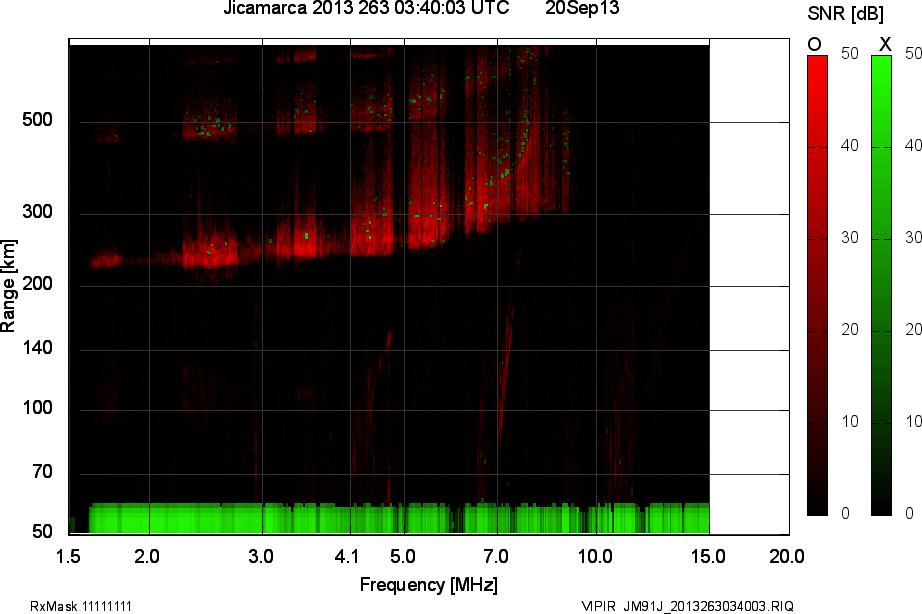Click the 'RxMask 11111111' footer text
The width and height of the screenshot is (922, 614).
click(x=81, y=606)
